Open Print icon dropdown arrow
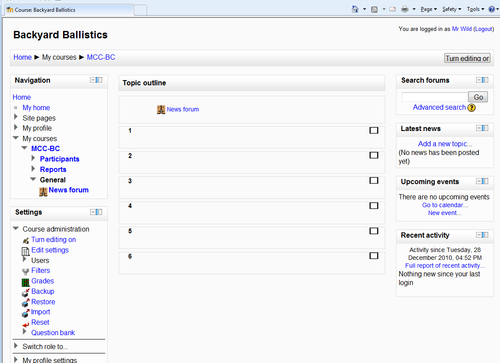 (x=414, y=9)
